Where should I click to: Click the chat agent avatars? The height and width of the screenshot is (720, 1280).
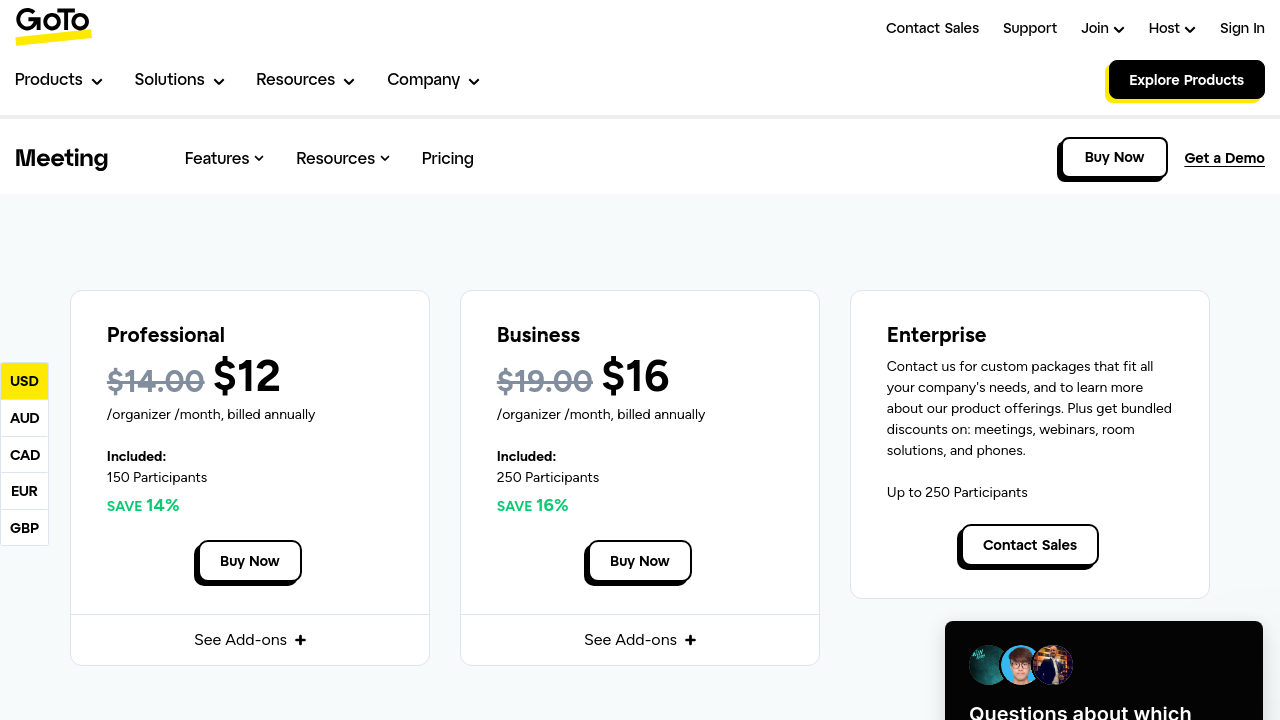tap(1020, 665)
